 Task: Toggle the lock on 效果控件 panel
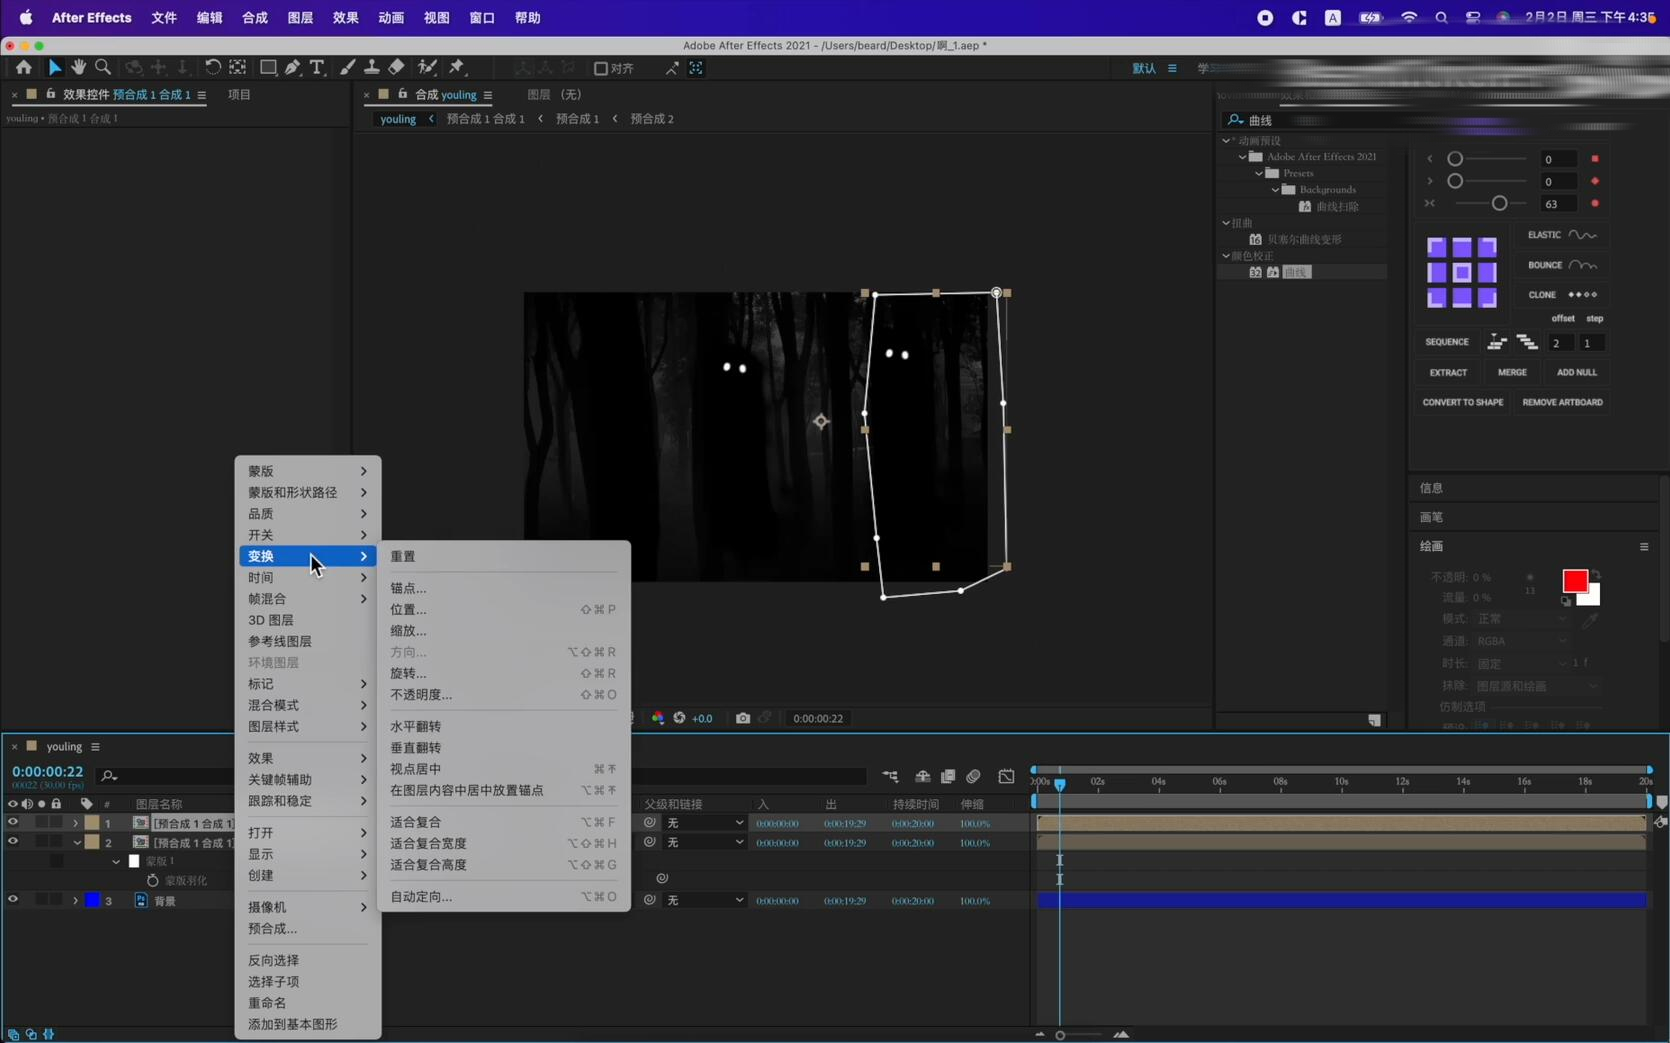50,94
